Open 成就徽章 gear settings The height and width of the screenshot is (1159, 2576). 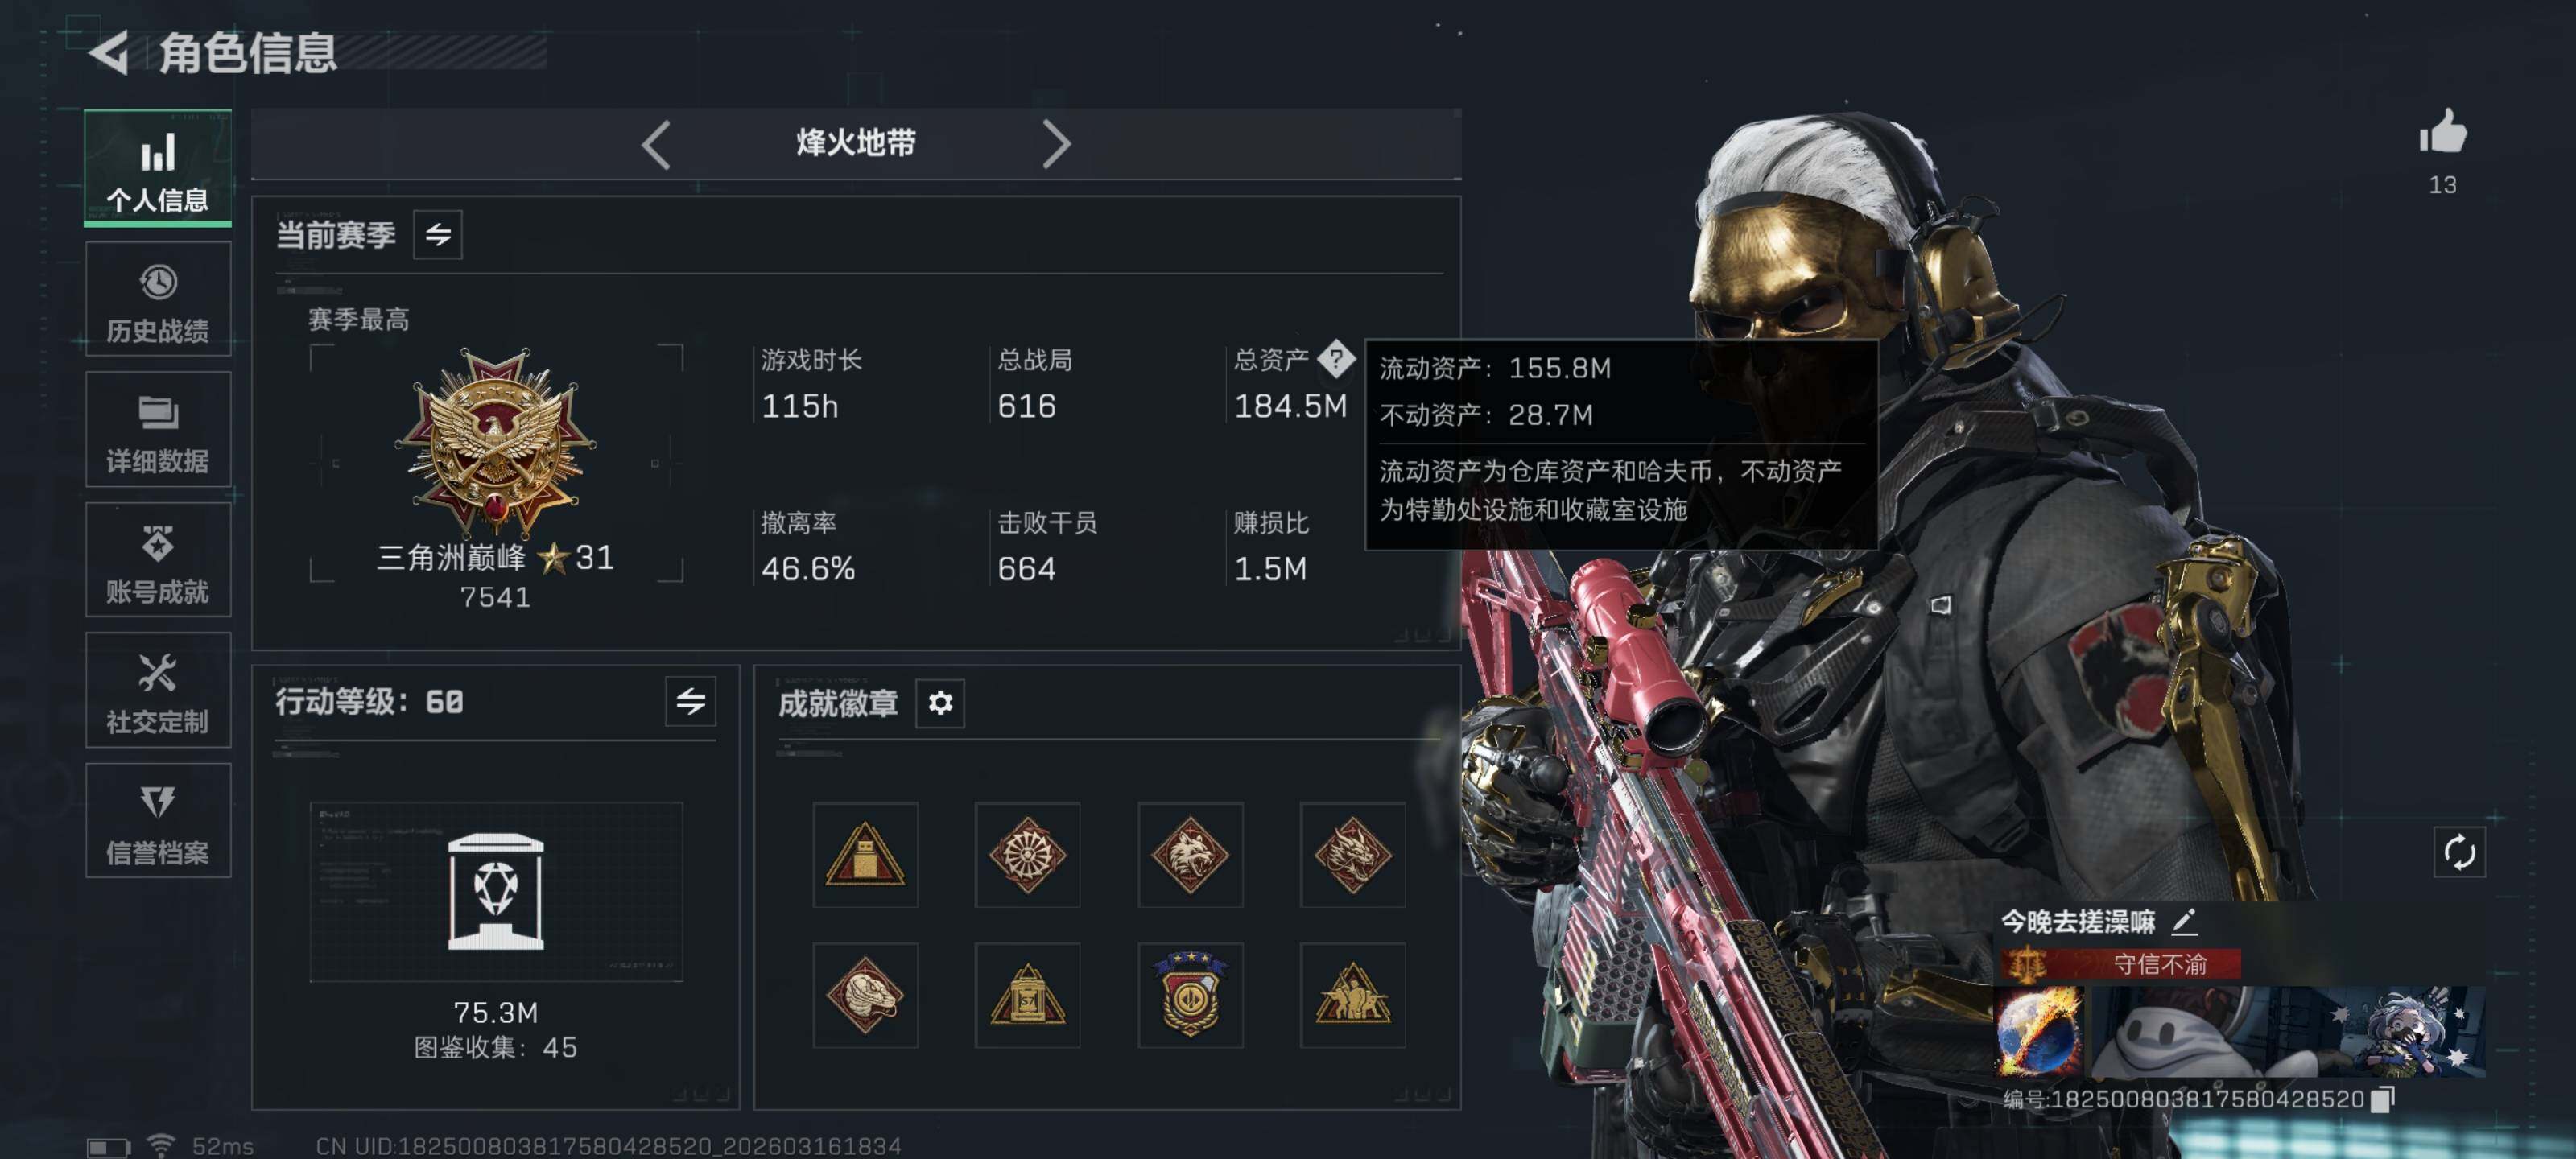pyautogui.click(x=940, y=703)
